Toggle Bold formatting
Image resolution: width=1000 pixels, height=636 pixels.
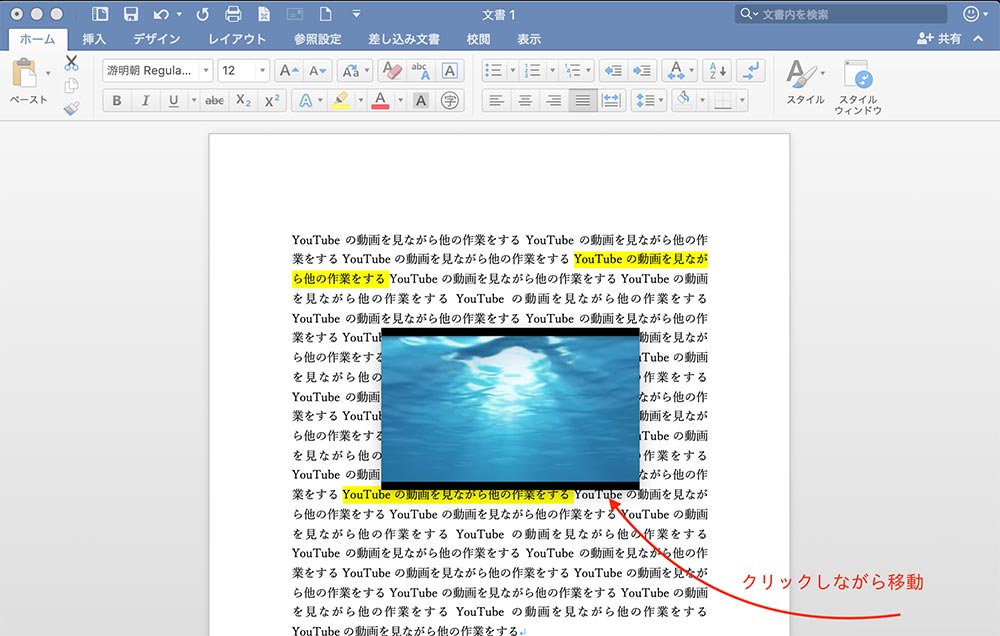[117, 100]
